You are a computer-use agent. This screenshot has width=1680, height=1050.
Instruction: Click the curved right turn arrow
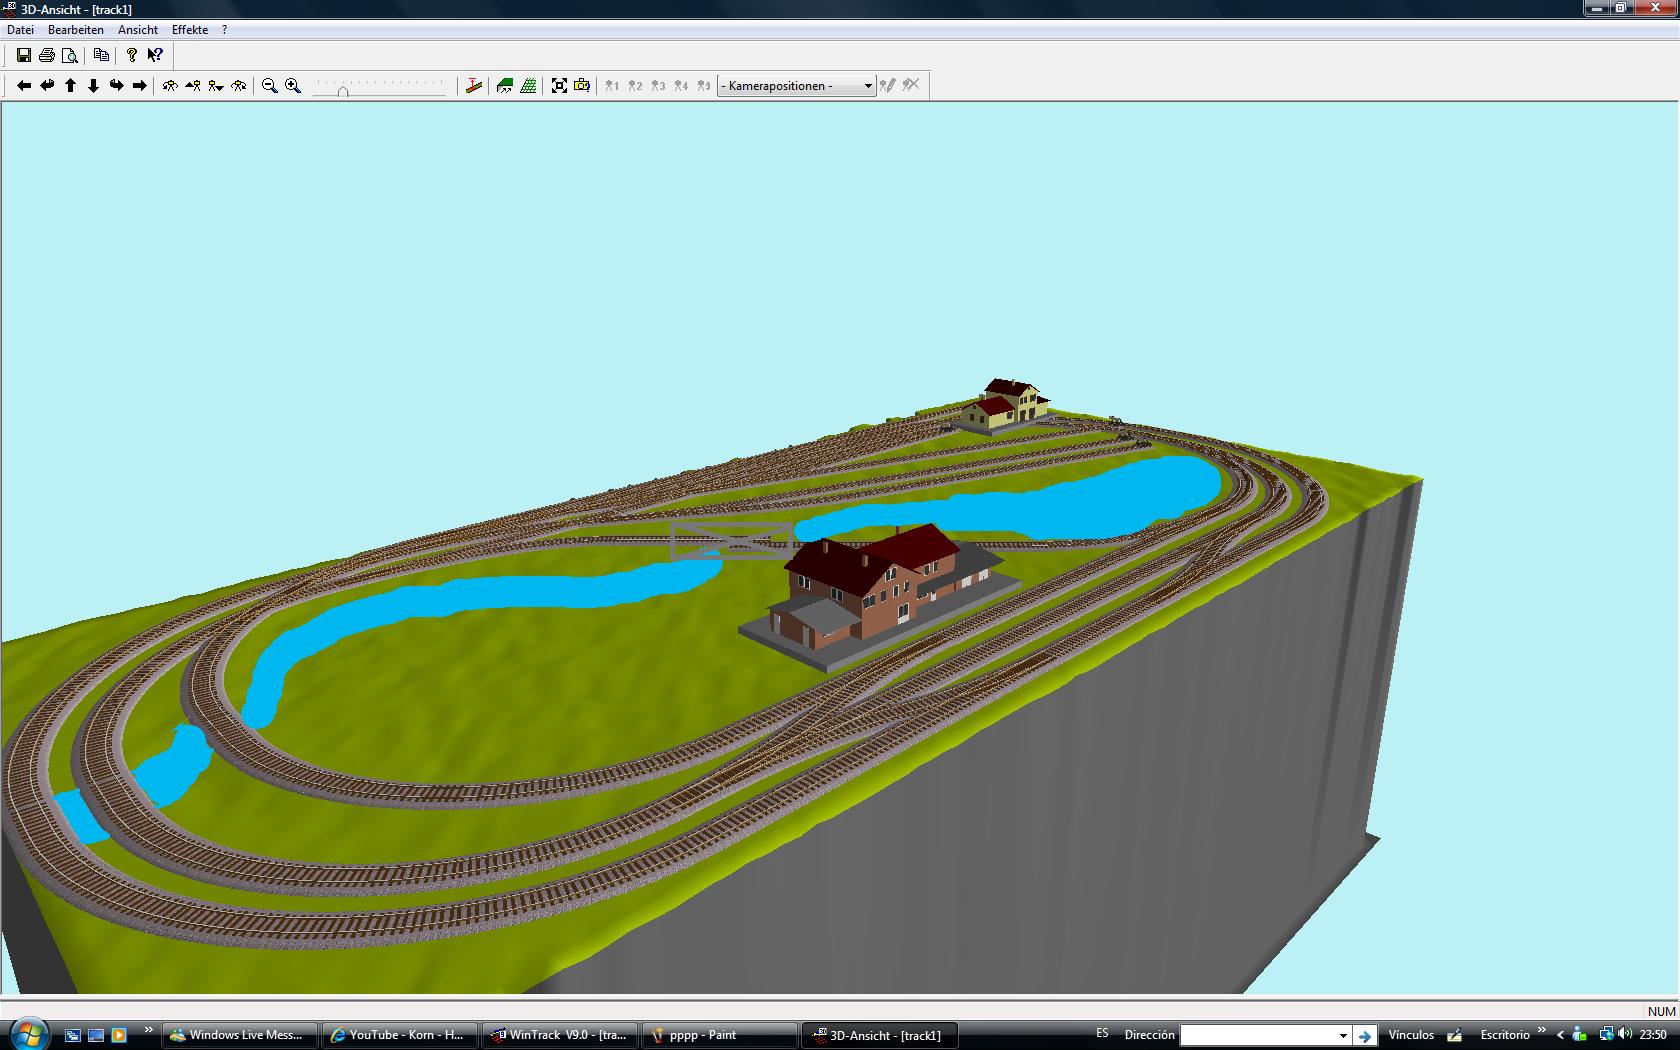tap(116, 86)
